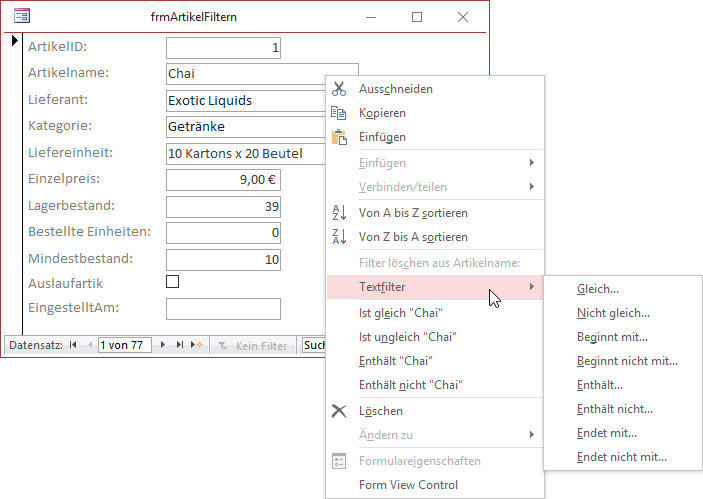Click the Z-A descending sort icon

coord(339,236)
